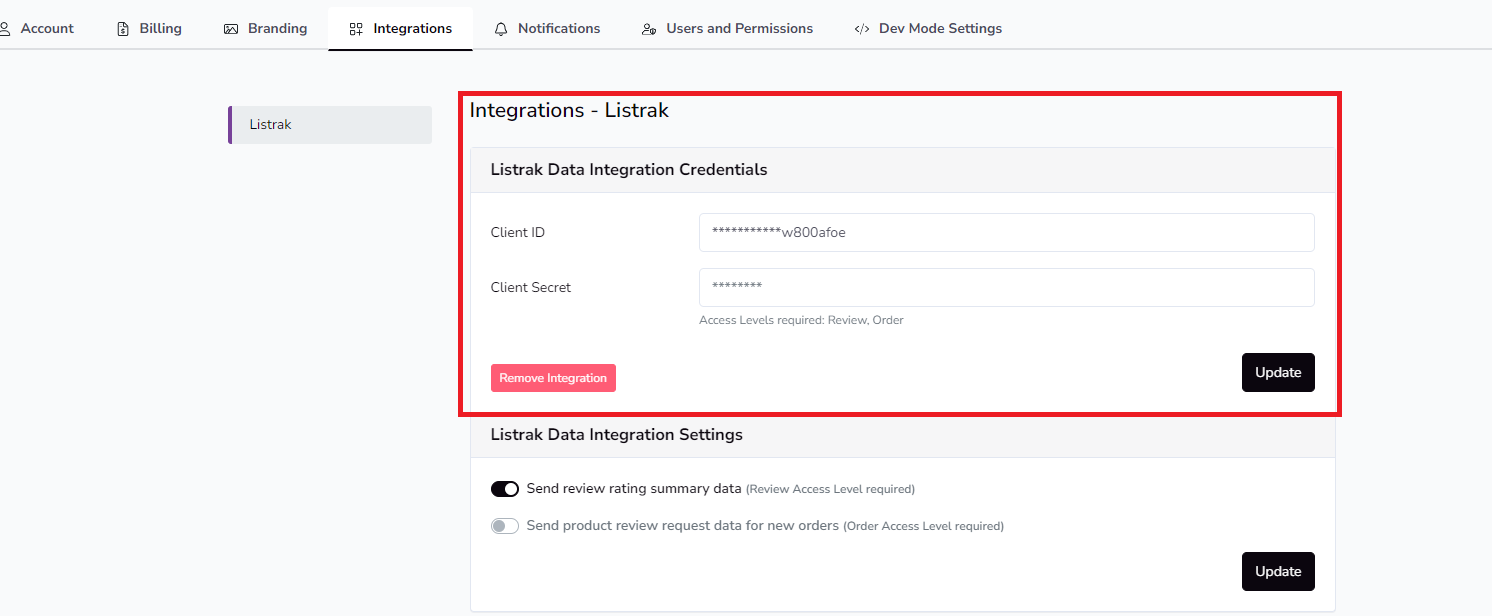Open Users and Permissions tab
The width and height of the screenshot is (1492, 616).
(x=727, y=29)
